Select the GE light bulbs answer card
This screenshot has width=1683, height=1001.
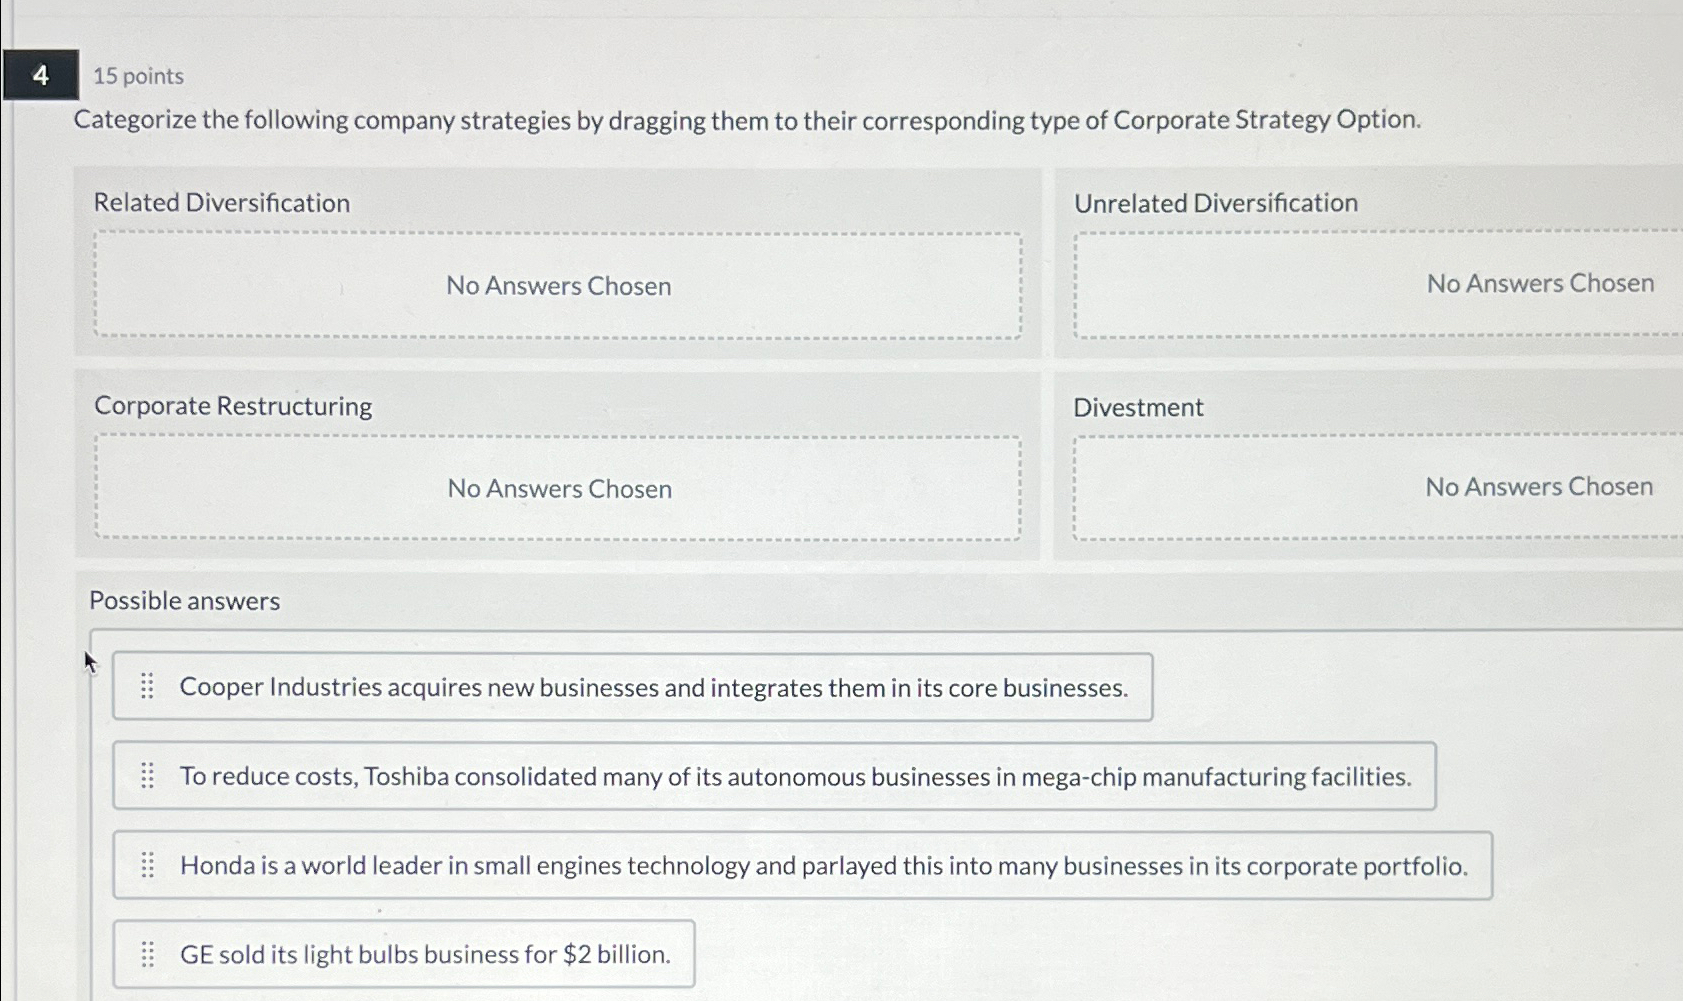425,954
